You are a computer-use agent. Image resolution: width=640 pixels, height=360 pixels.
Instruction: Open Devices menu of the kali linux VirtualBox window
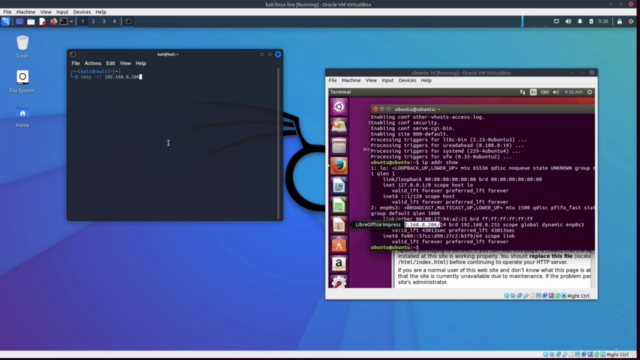[x=82, y=12]
